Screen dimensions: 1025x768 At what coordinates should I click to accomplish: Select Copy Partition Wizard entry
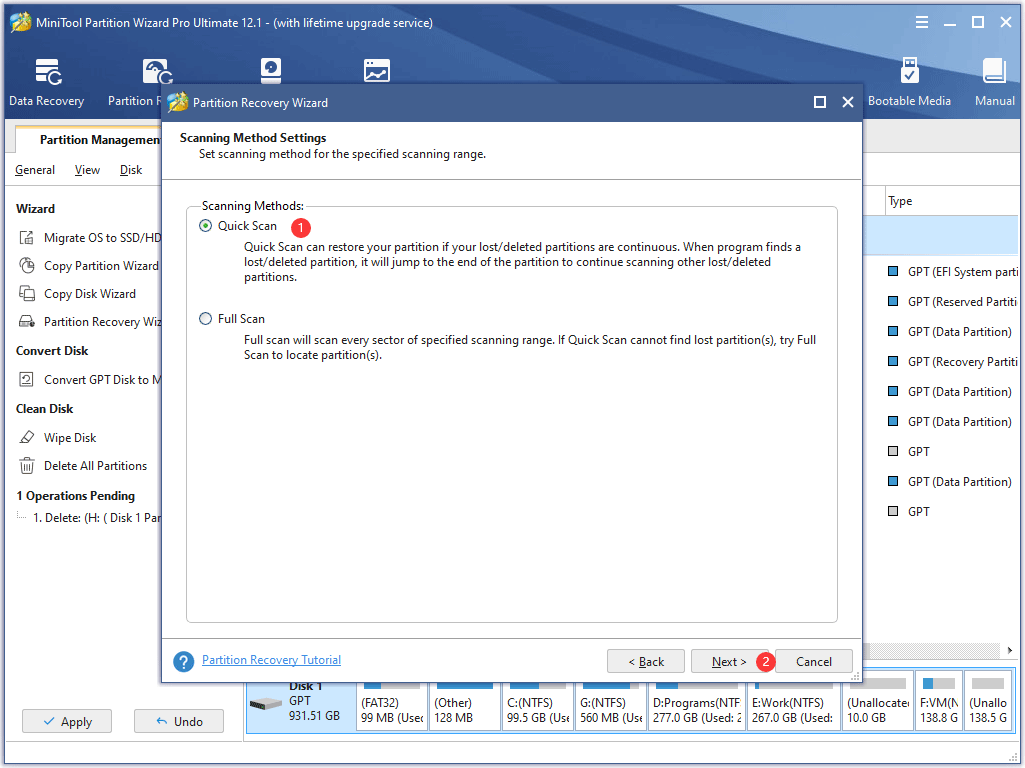[x=101, y=265]
